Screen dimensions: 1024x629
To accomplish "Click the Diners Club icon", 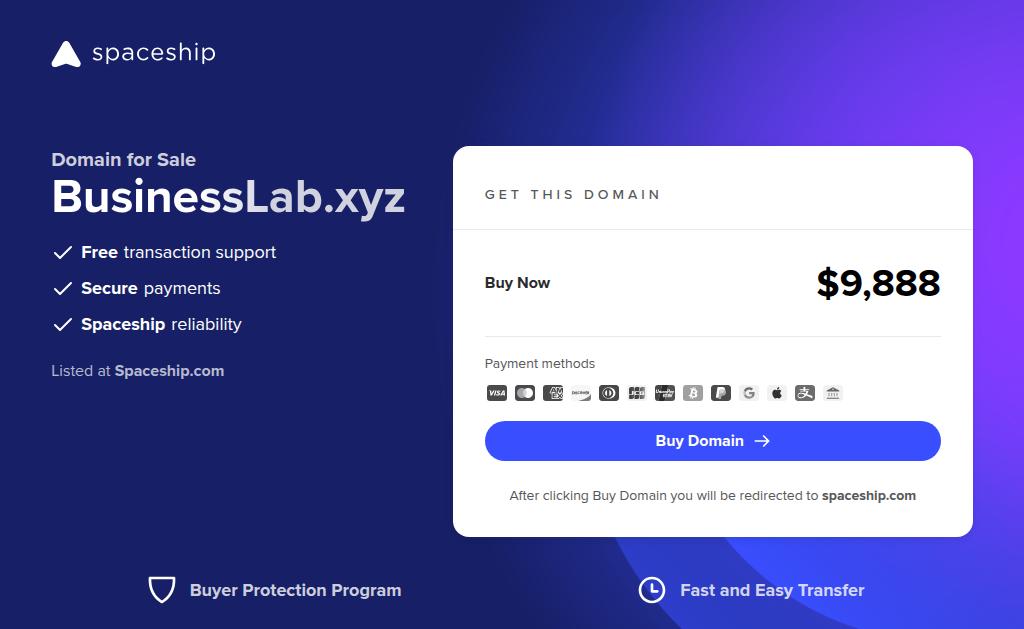I will tap(609, 393).
